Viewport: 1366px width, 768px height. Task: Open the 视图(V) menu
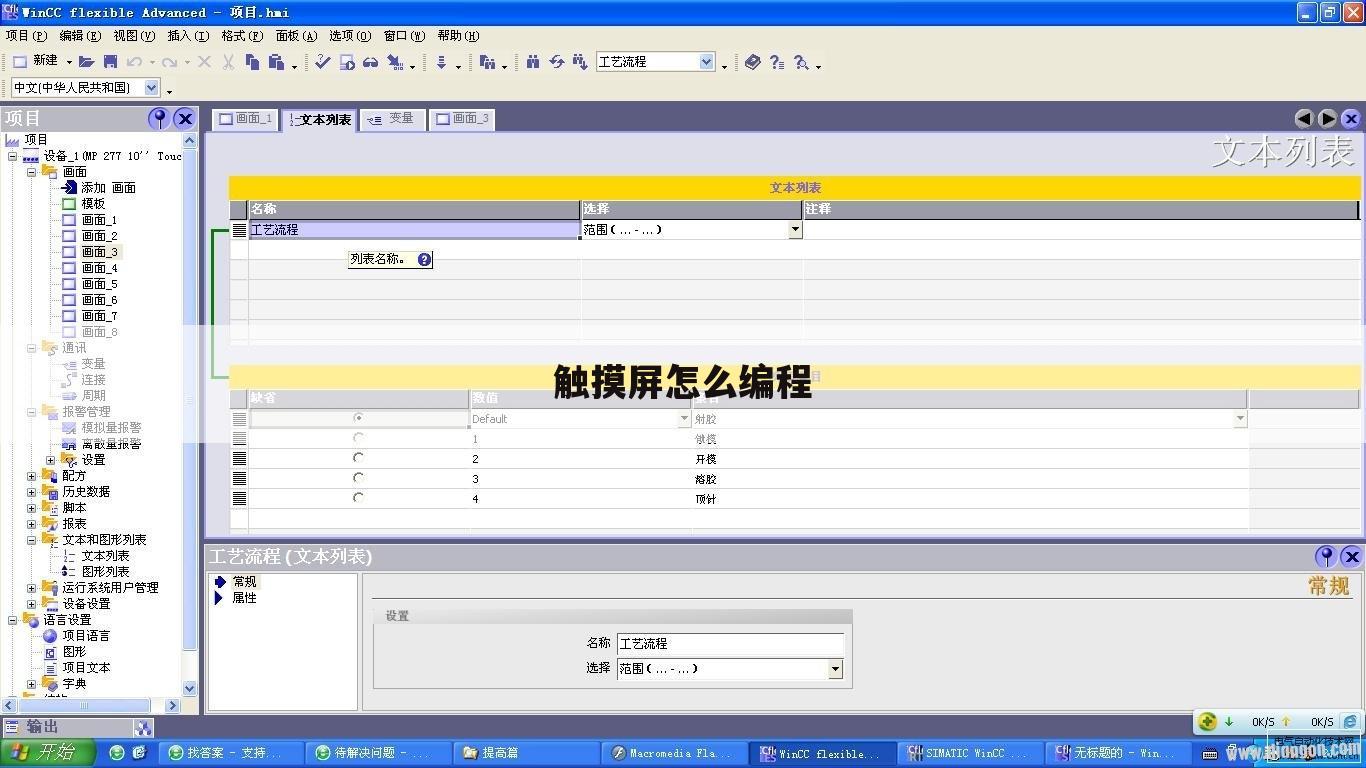tap(134, 36)
